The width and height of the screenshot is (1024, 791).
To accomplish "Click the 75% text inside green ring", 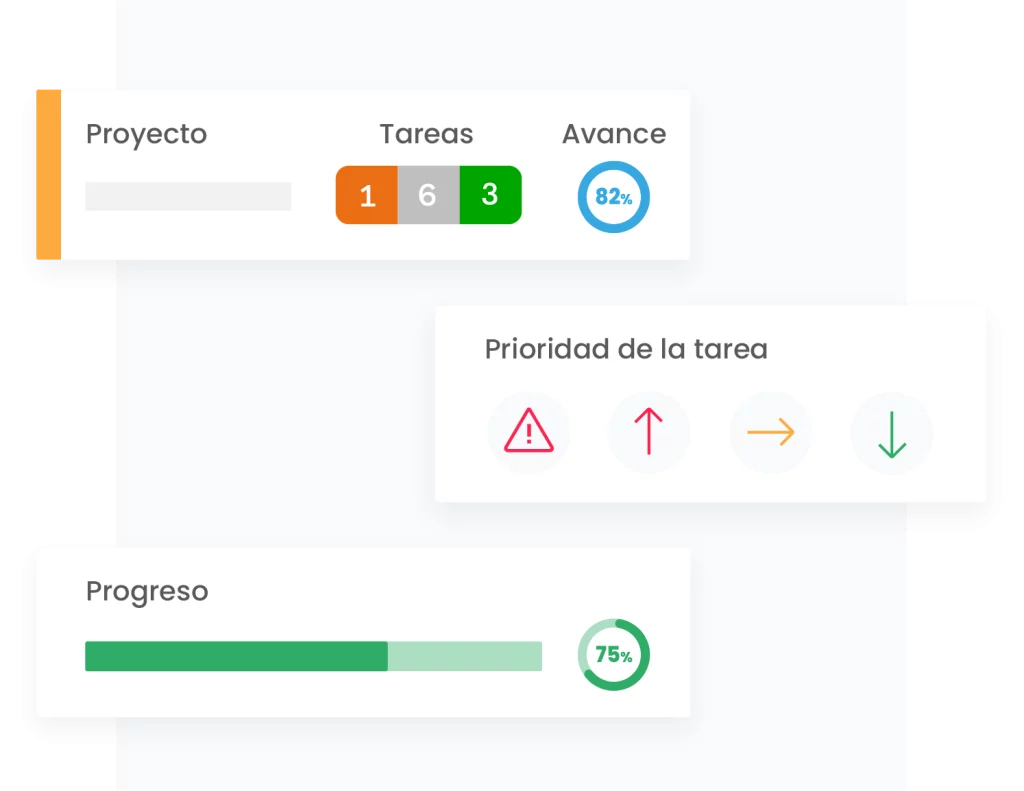I will pyautogui.click(x=613, y=654).
